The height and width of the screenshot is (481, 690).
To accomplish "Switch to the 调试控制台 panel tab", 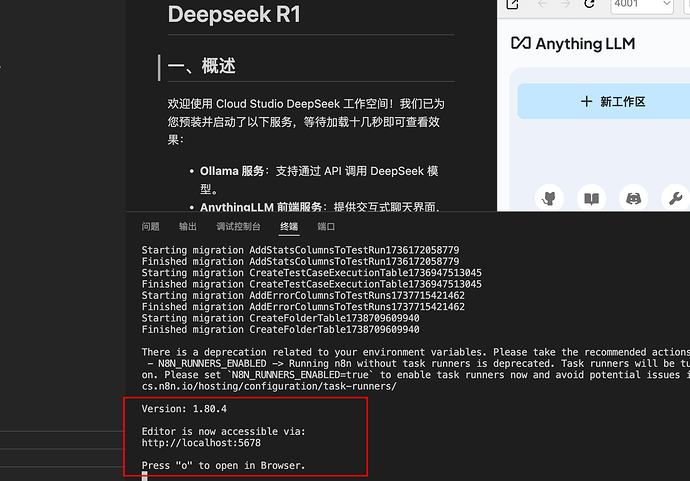I will coord(239,227).
